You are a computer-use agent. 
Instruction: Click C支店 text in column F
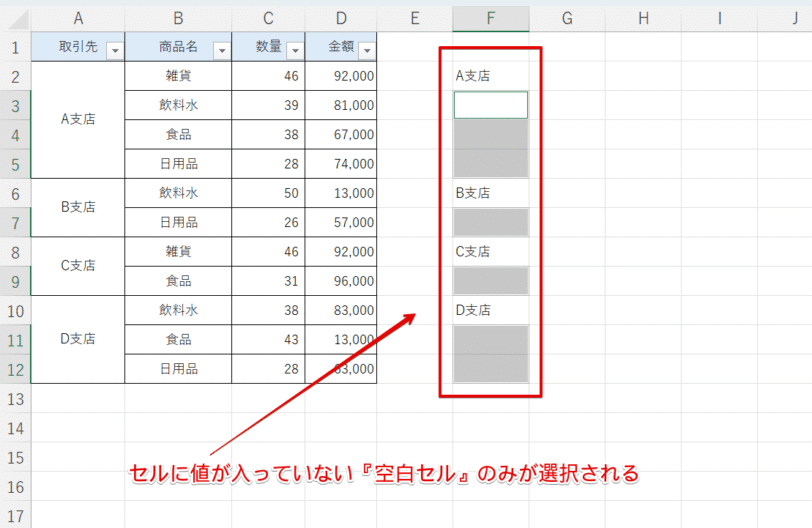click(x=473, y=252)
